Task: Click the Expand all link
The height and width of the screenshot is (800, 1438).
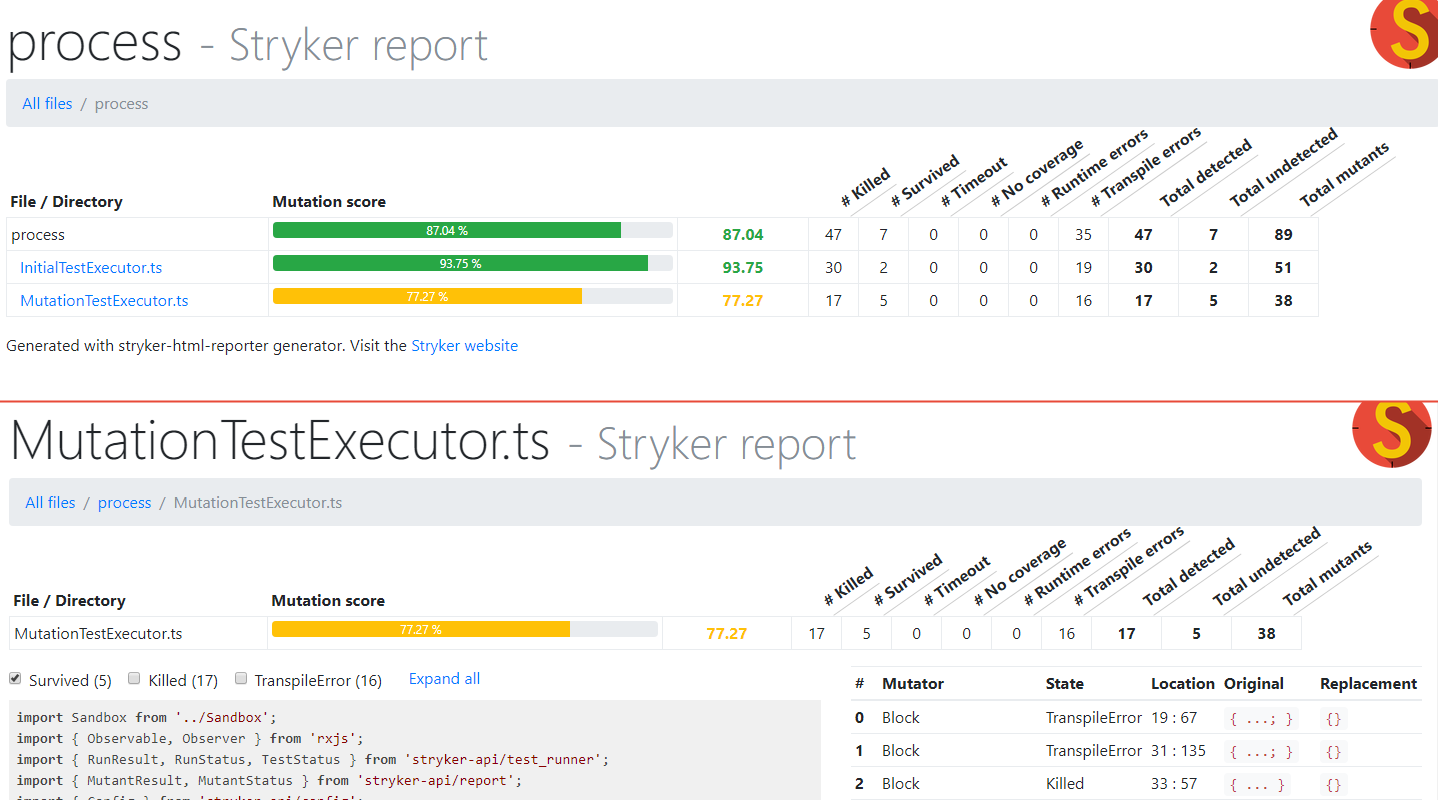Action: click(444, 679)
